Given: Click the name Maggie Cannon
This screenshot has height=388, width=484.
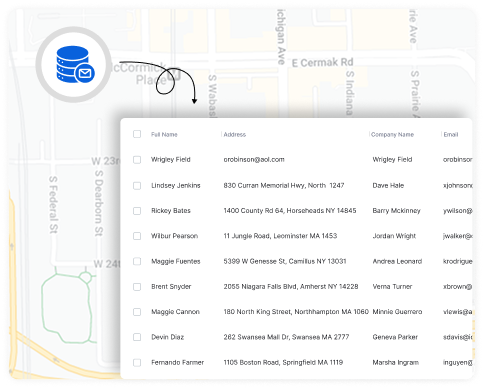Looking at the screenshot, I should pos(175,312).
